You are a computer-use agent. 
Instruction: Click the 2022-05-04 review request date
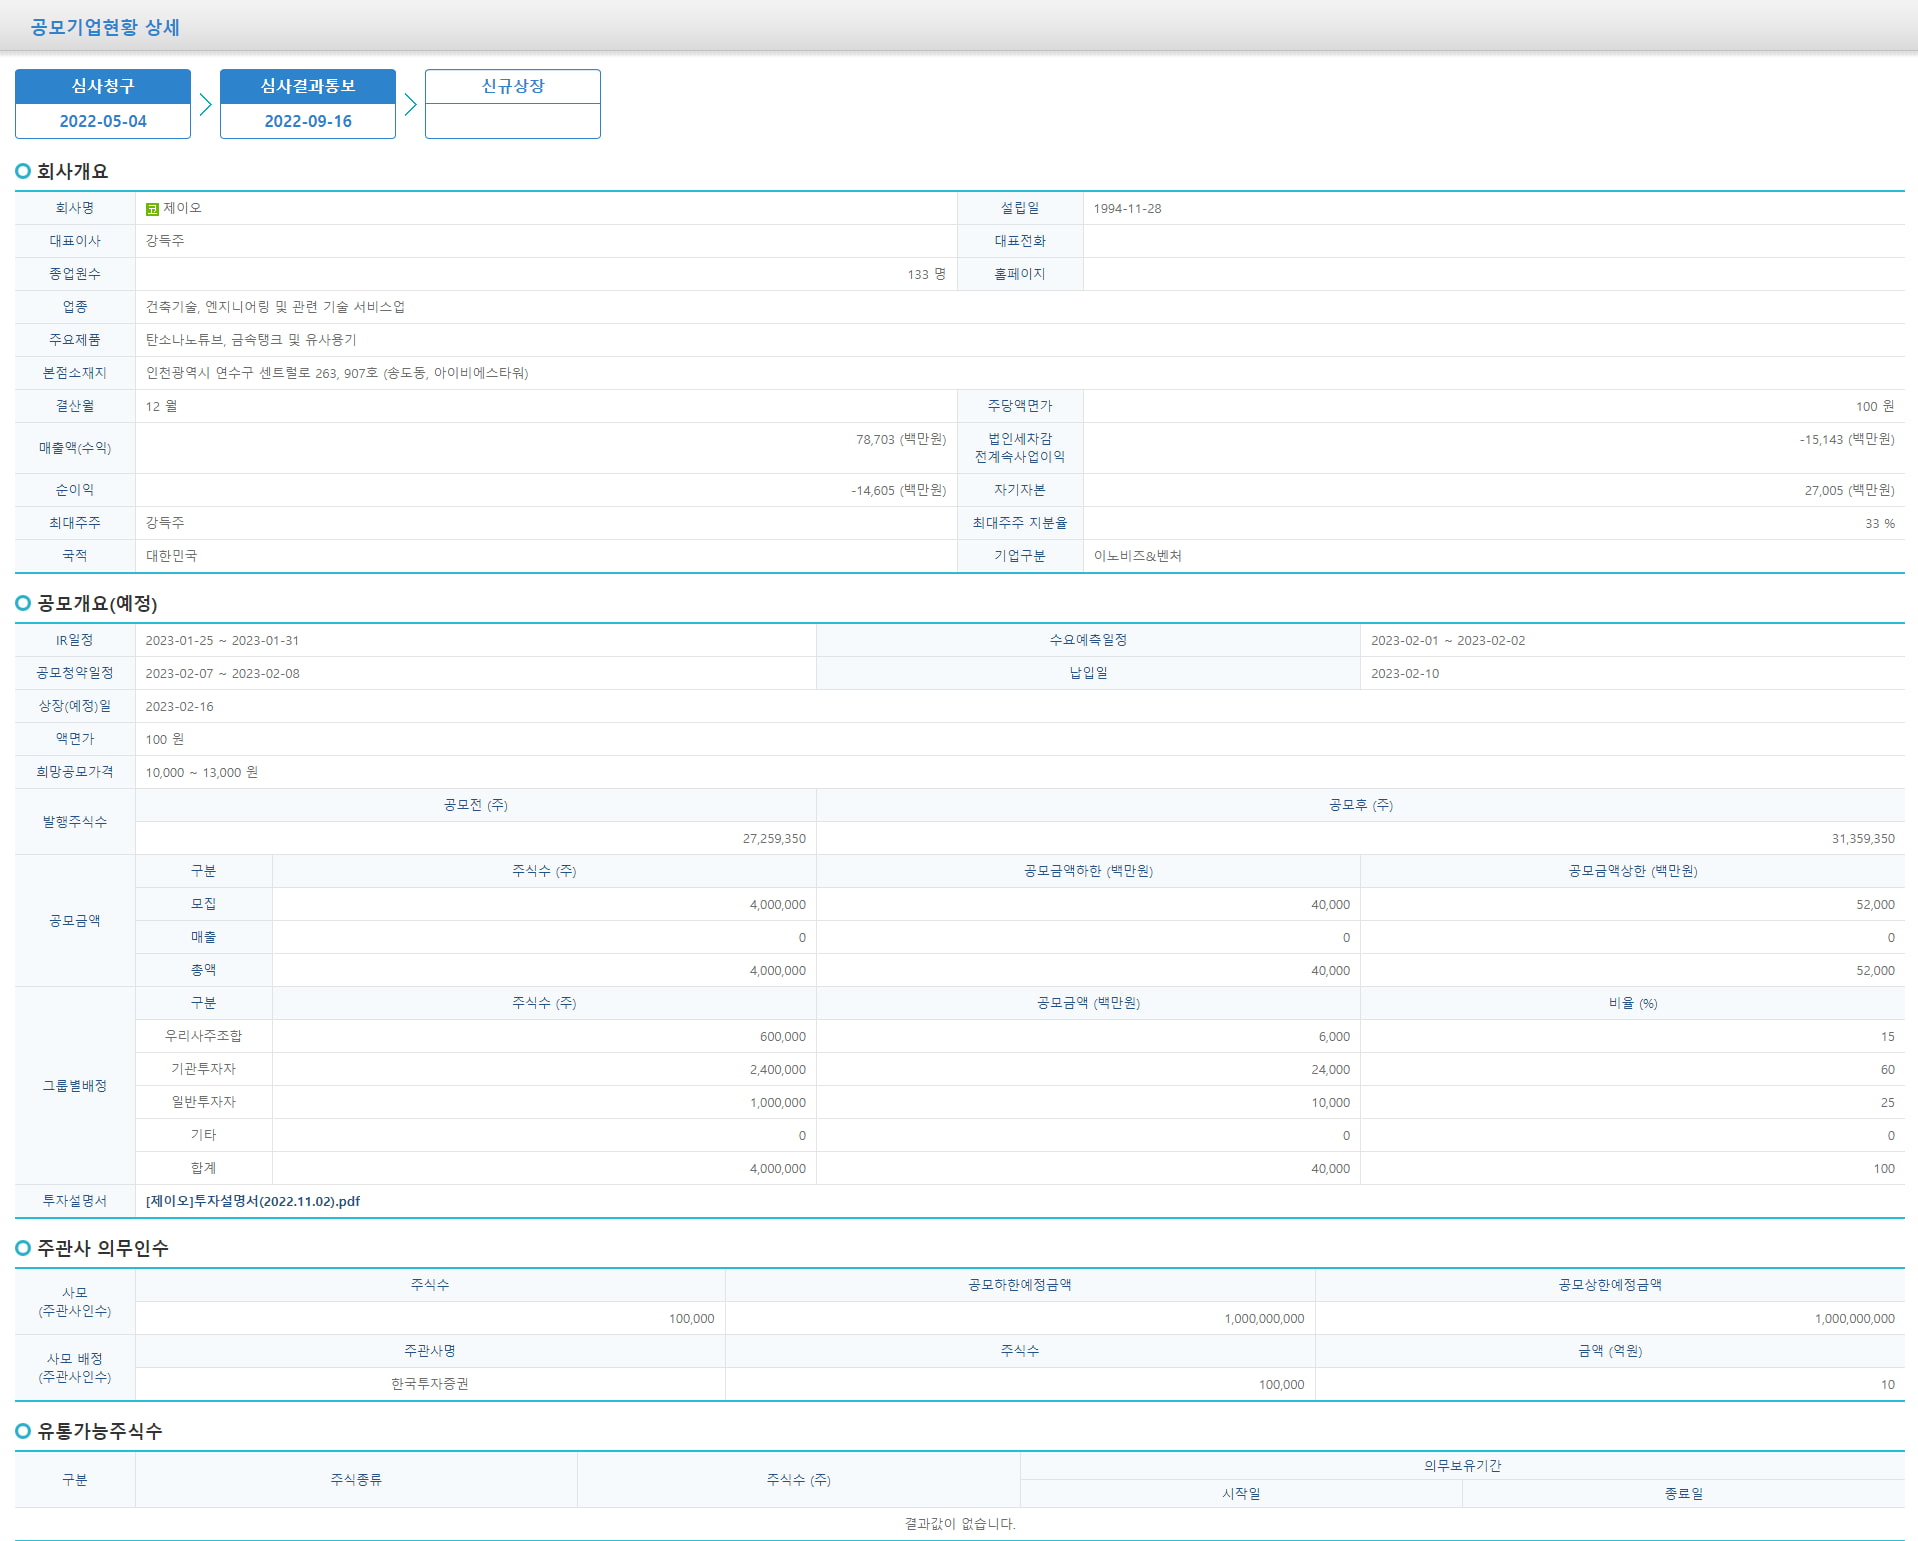(103, 121)
